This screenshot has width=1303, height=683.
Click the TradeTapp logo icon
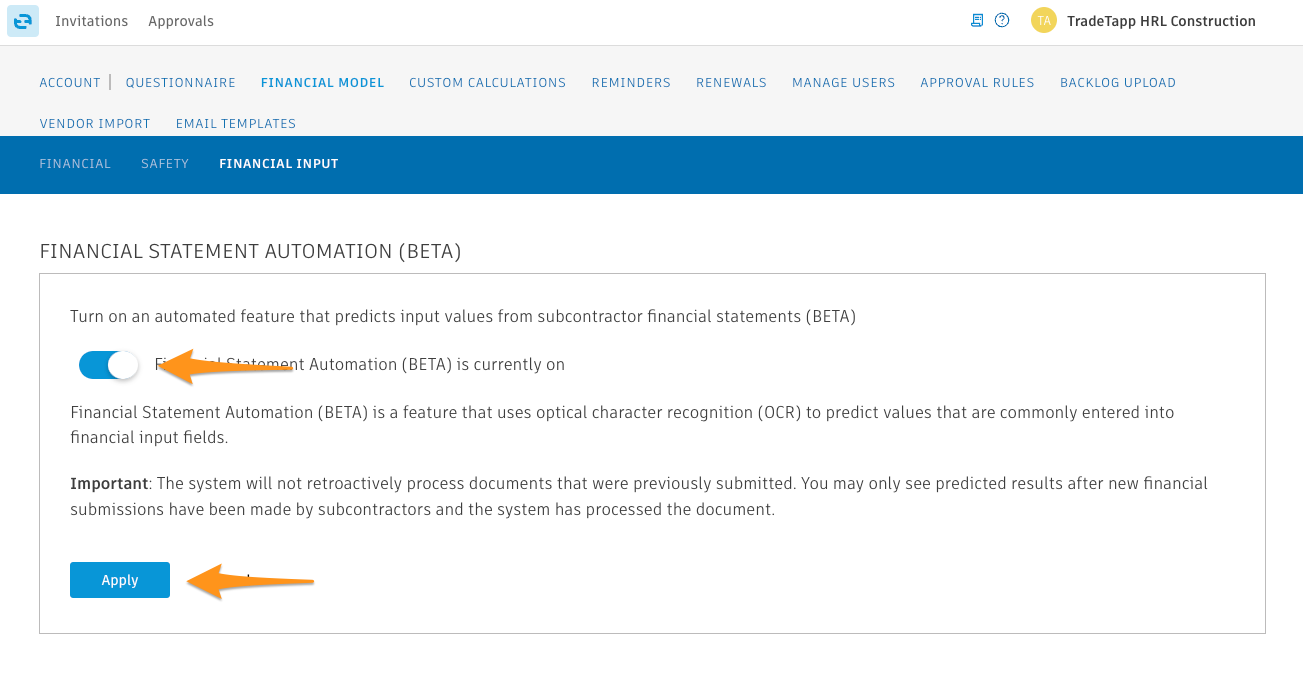point(23,21)
